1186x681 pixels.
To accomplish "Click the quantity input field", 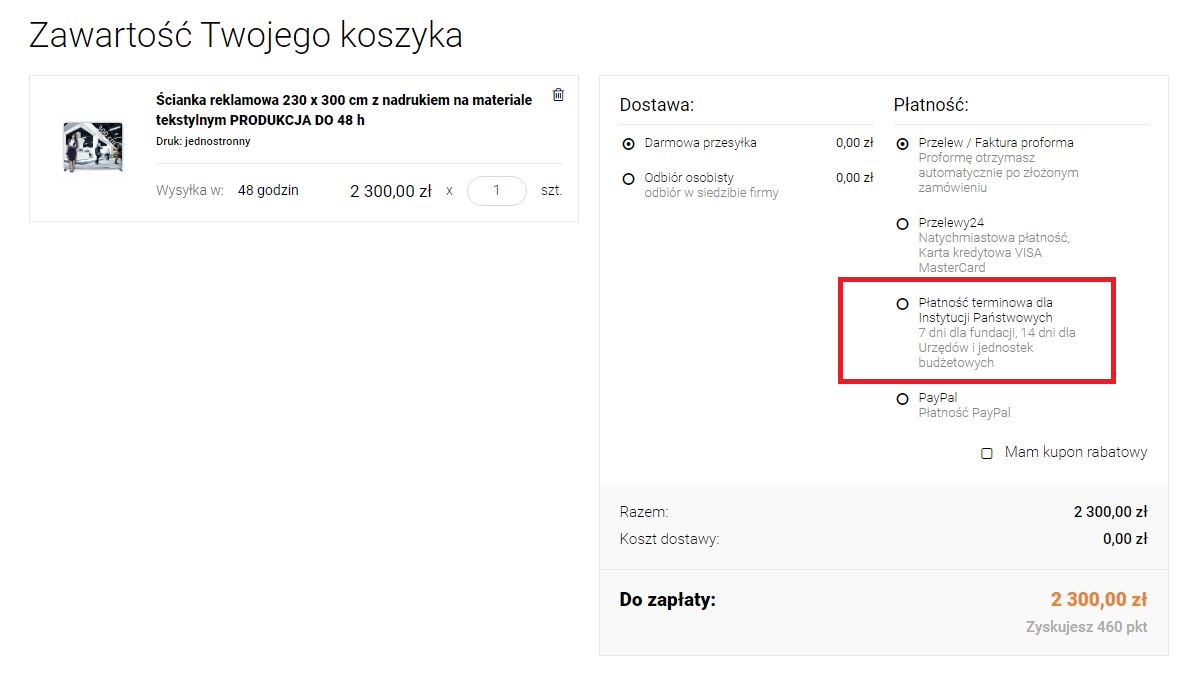I will point(497,190).
